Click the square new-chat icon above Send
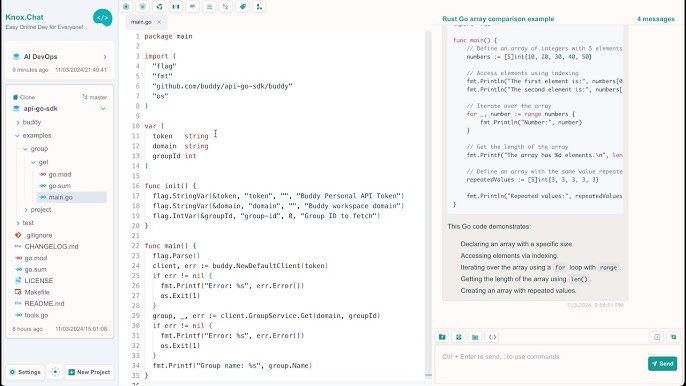This screenshot has width=686, height=386. (657, 337)
